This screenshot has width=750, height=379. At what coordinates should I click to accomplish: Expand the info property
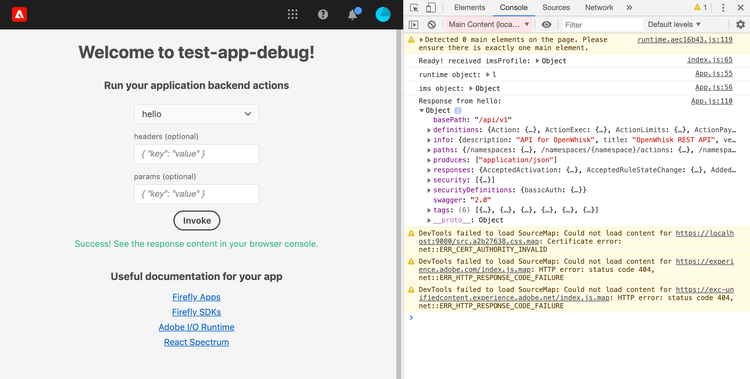click(429, 140)
